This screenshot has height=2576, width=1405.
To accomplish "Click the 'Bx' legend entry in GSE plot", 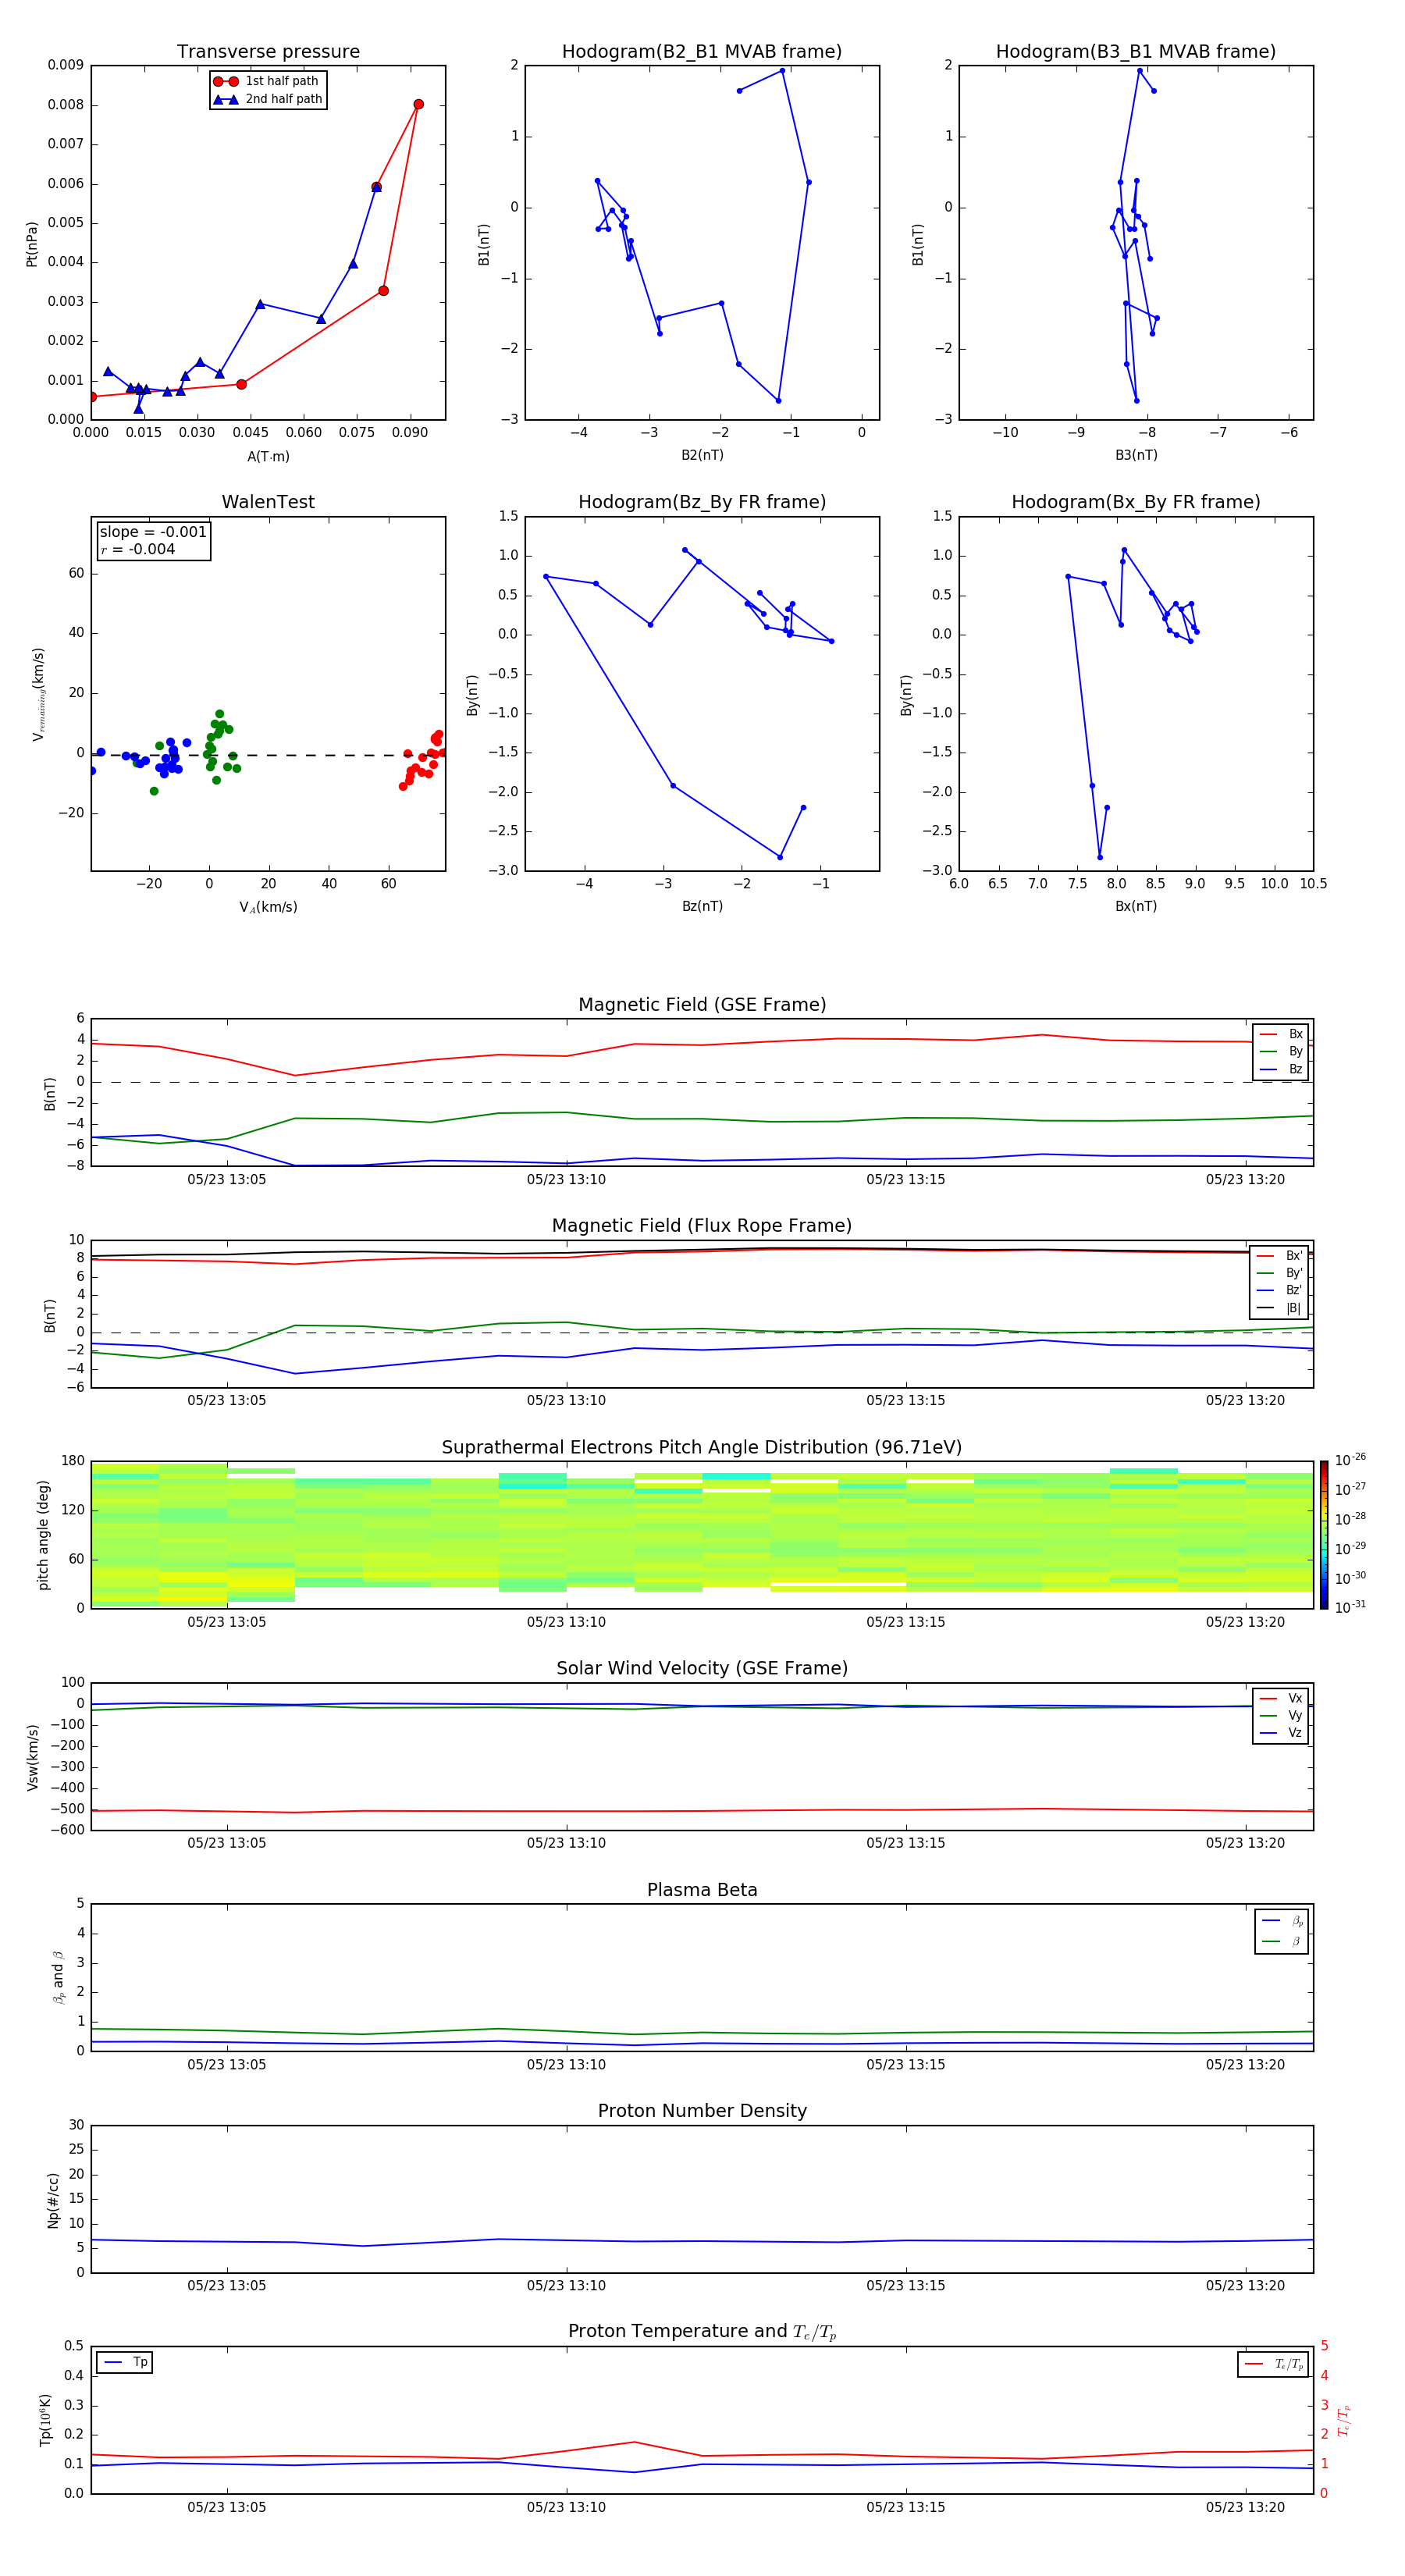I will click(1281, 1034).
